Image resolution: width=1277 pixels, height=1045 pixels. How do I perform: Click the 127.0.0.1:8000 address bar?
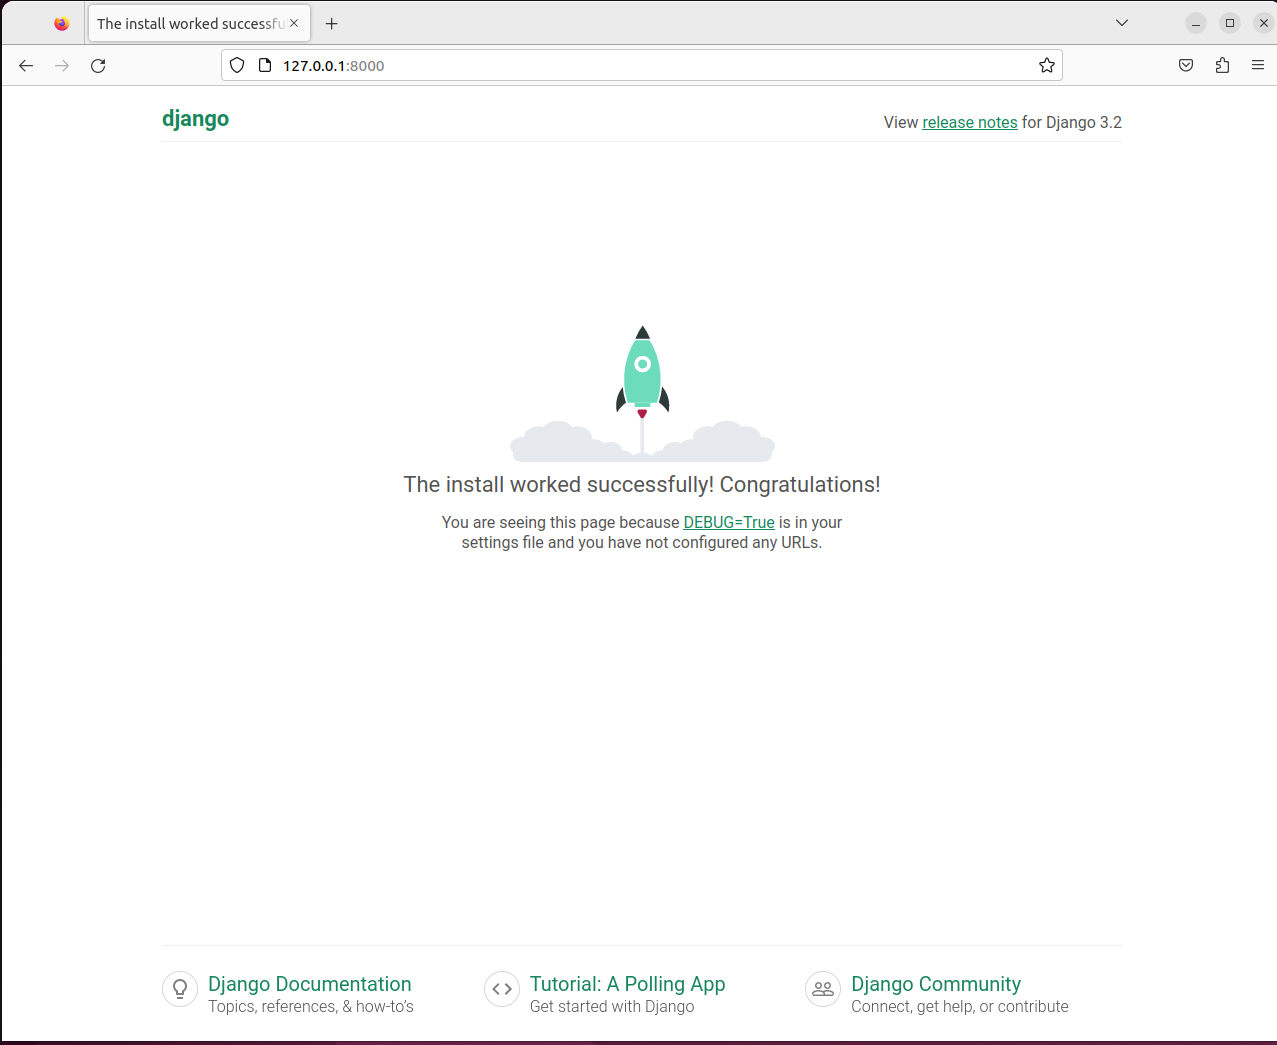click(x=641, y=65)
